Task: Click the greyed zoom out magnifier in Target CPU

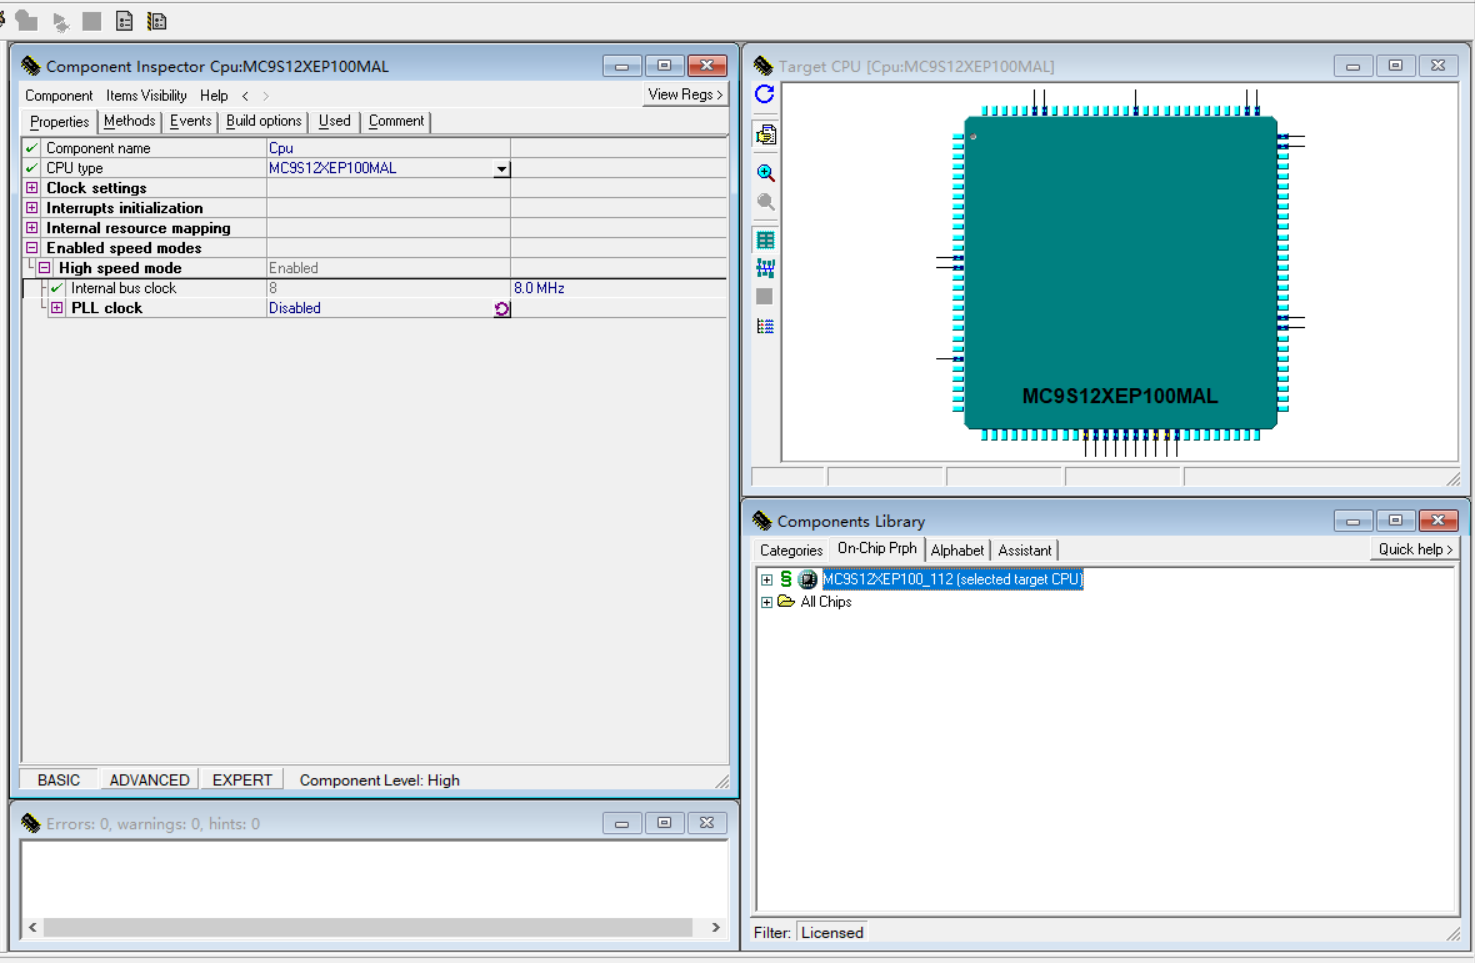Action: (x=766, y=202)
